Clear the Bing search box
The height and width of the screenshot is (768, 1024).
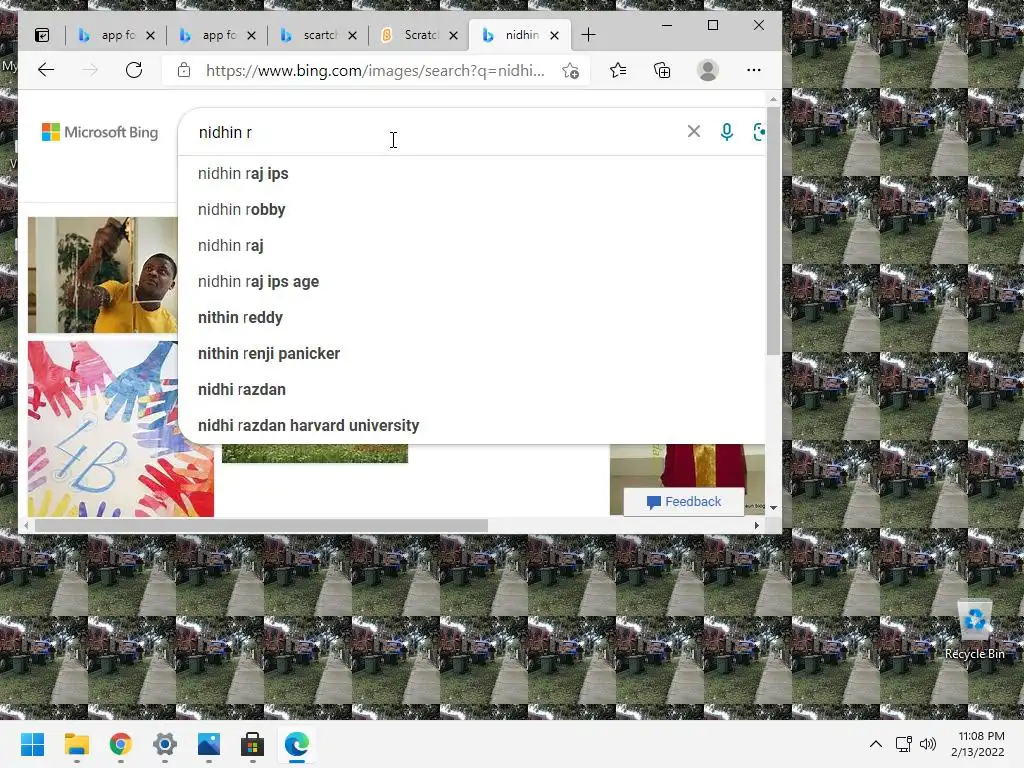pos(694,131)
